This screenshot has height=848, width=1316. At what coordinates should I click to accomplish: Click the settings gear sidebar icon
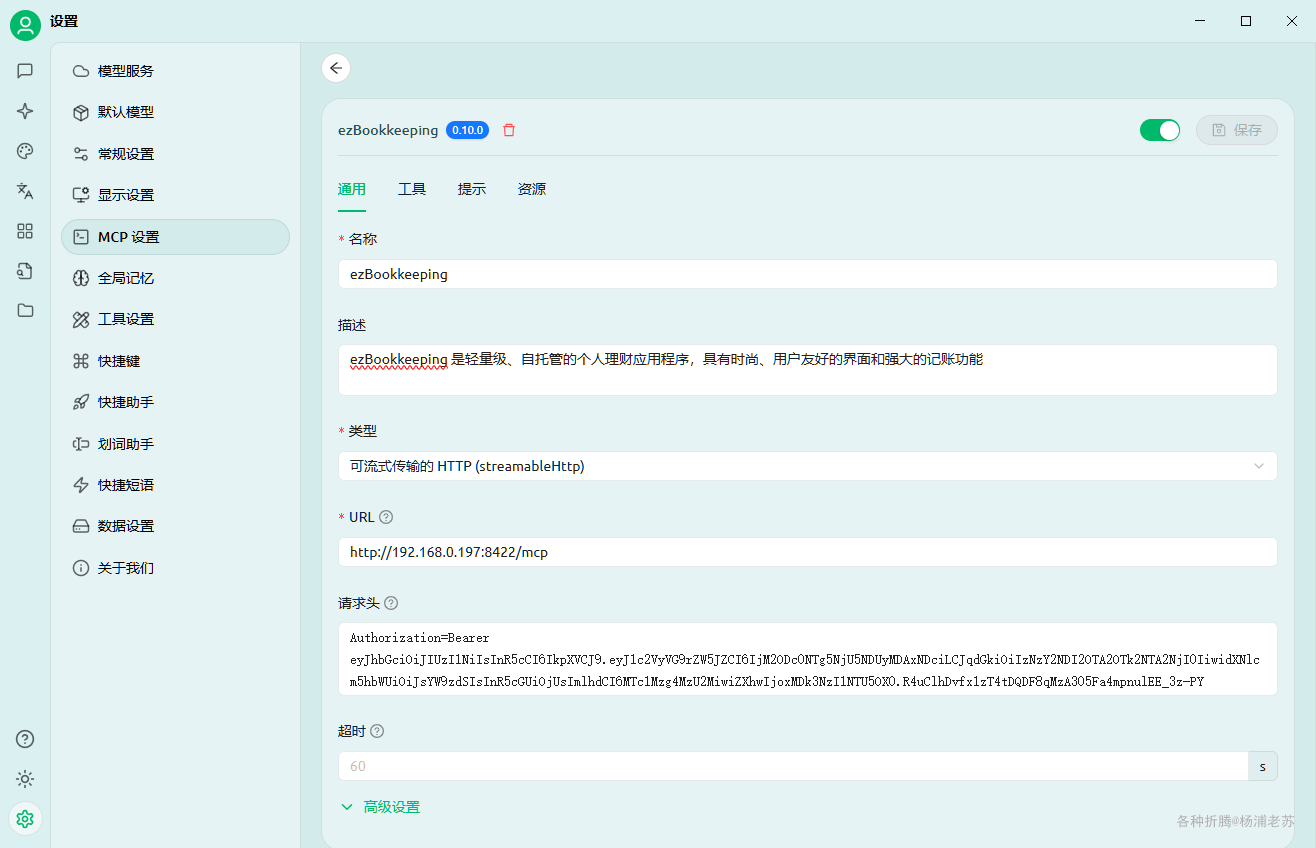point(25,819)
